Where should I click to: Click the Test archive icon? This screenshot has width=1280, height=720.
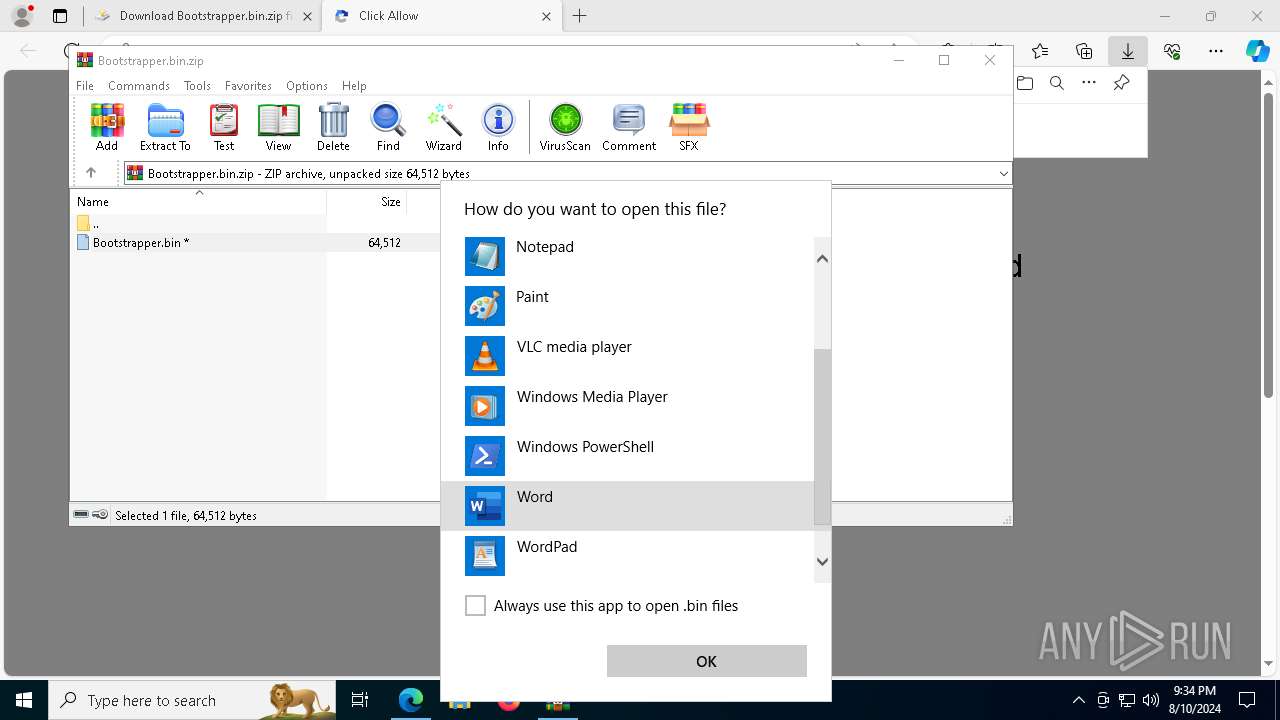224,127
